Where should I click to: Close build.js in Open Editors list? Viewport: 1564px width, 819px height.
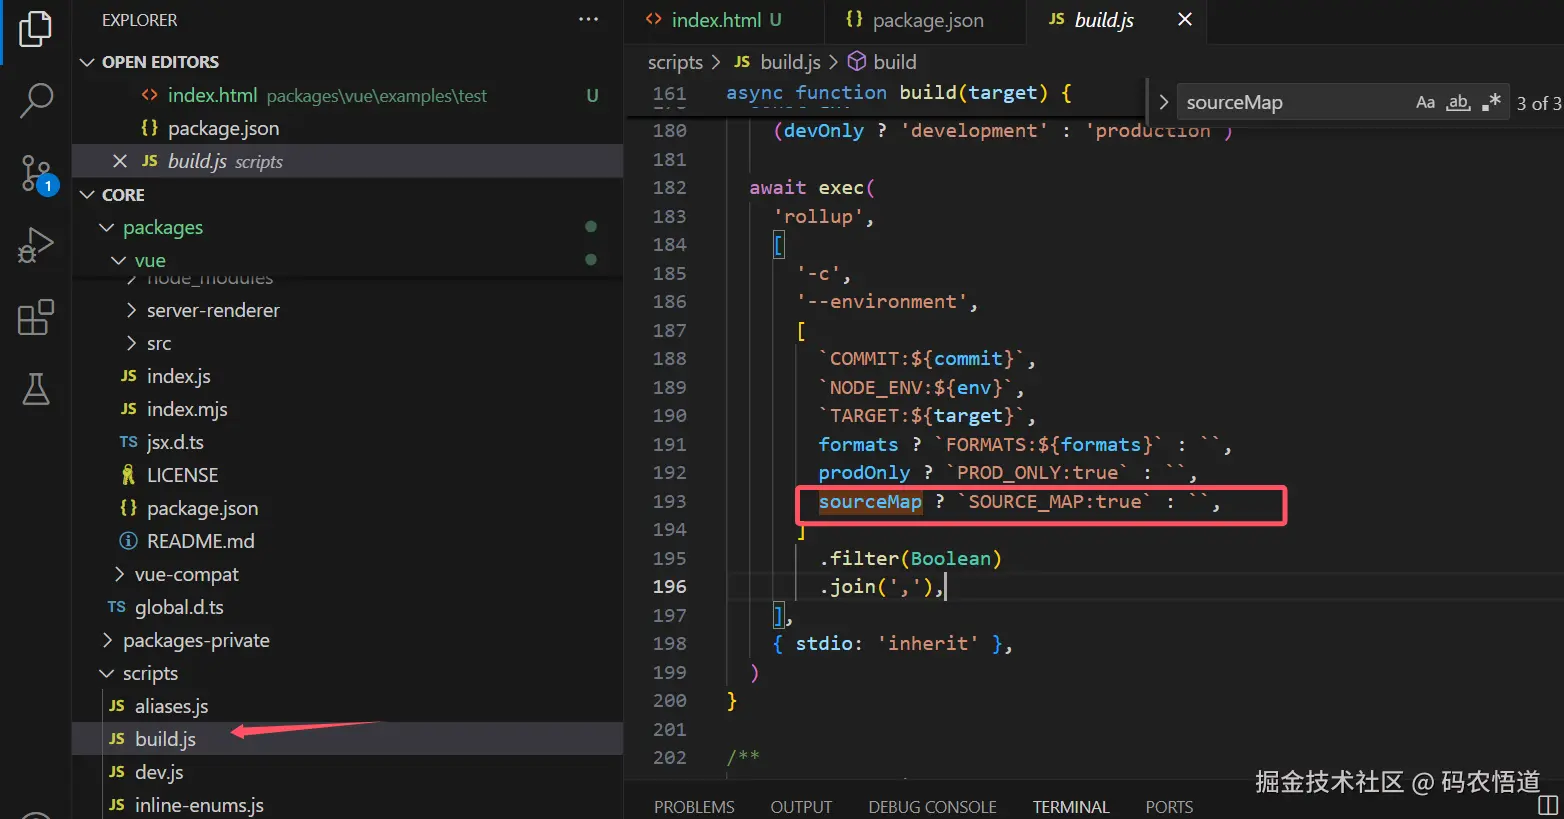coord(120,161)
